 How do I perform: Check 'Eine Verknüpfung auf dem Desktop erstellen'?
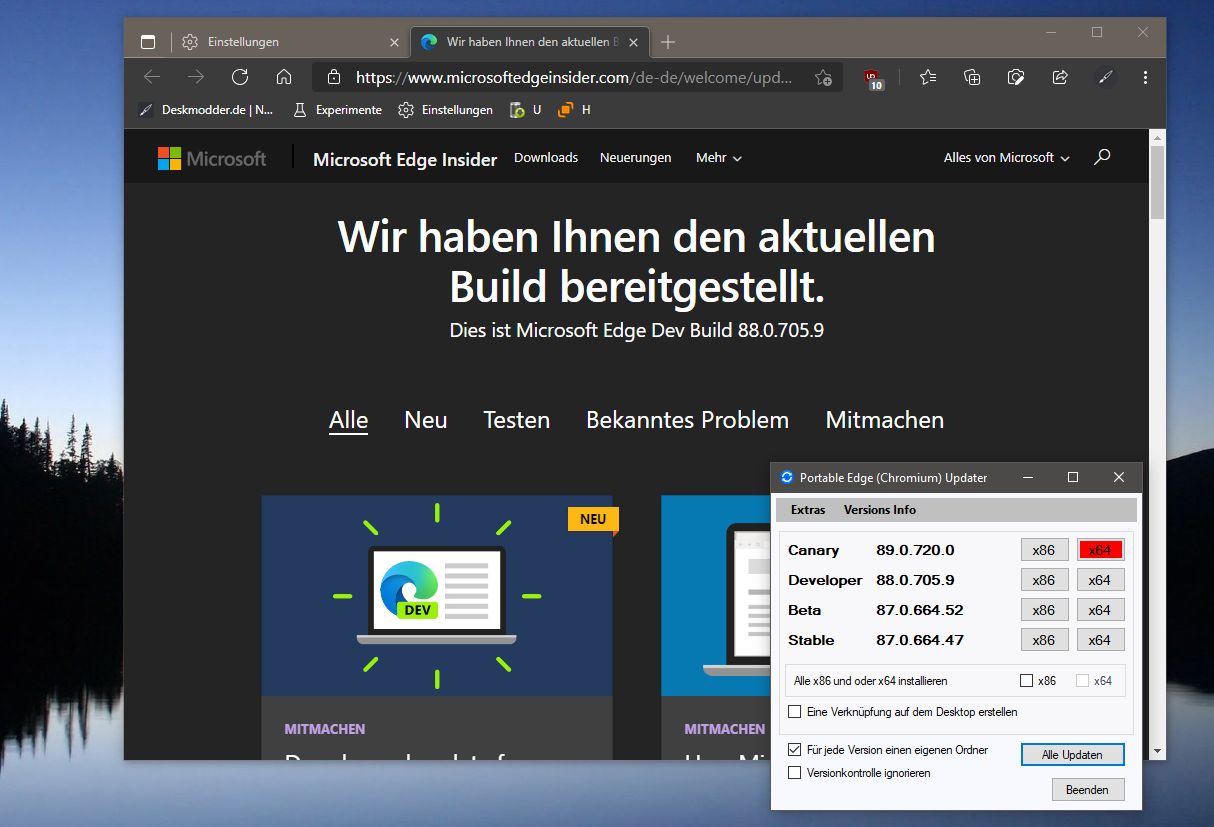point(795,712)
